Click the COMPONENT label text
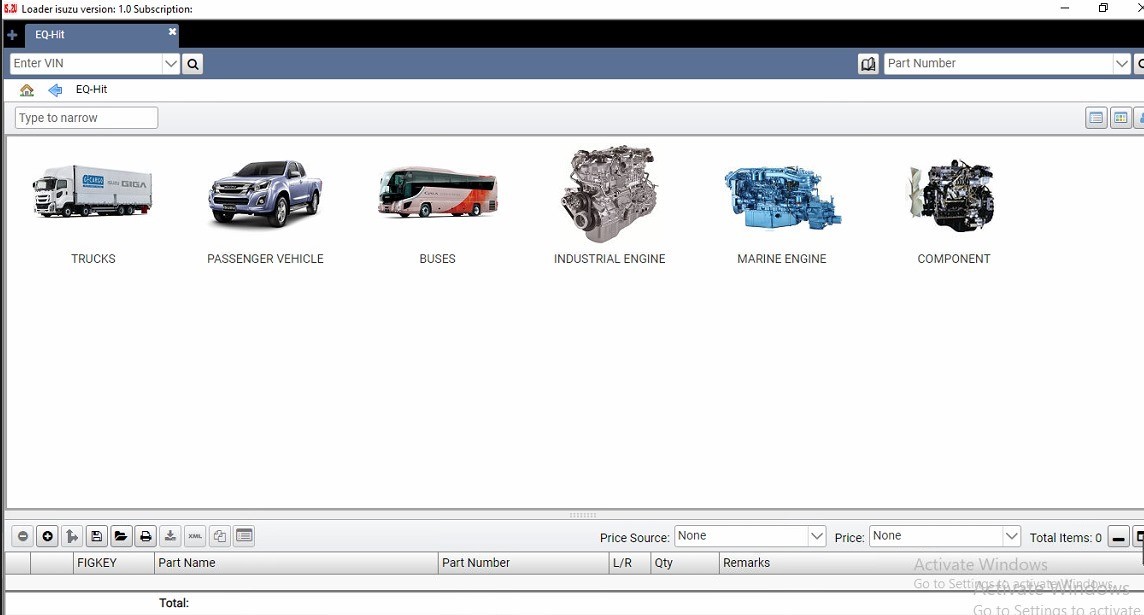The height and width of the screenshot is (615, 1144). (954, 259)
